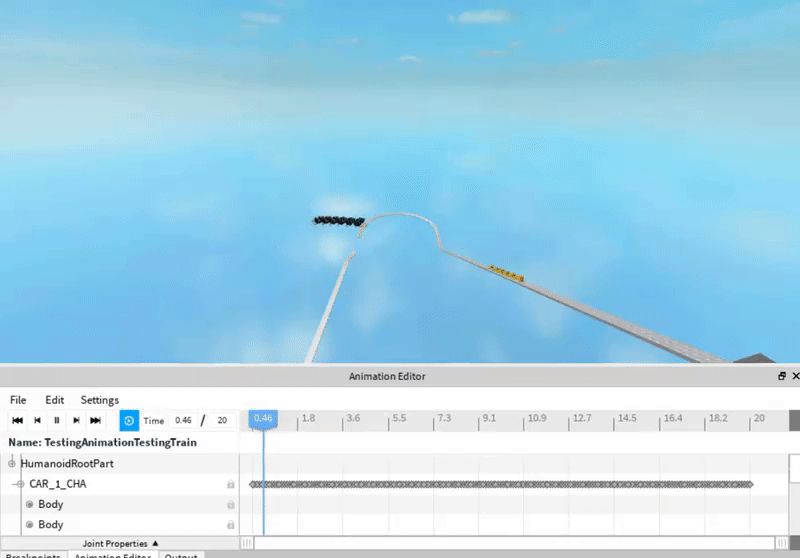Toggle the lock icon on the CAR_1_CHA row
This screenshot has width=800, height=558.
click(231, 484)
